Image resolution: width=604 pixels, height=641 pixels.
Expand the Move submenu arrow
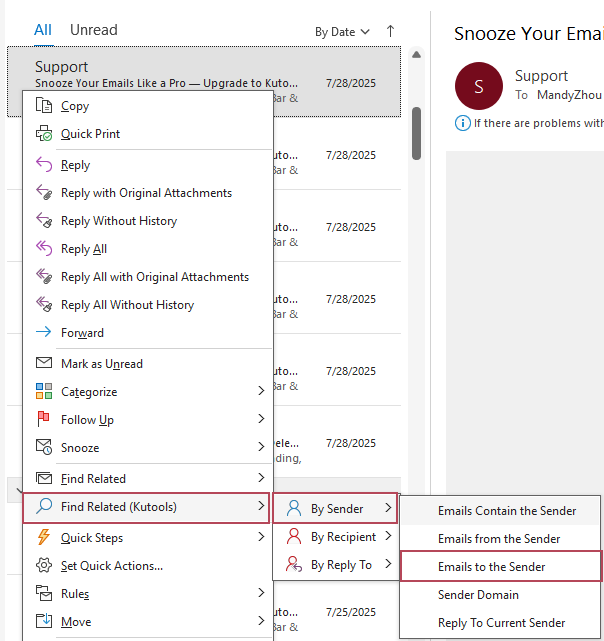click(261, 621)
